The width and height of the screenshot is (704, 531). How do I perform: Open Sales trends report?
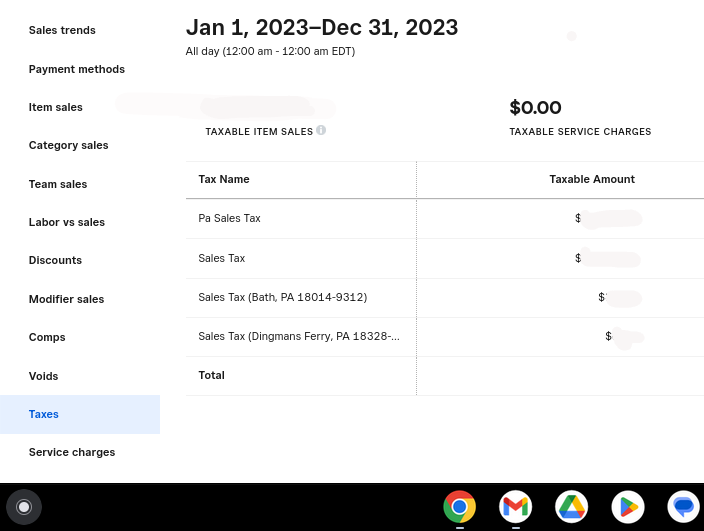click(62, 30)
